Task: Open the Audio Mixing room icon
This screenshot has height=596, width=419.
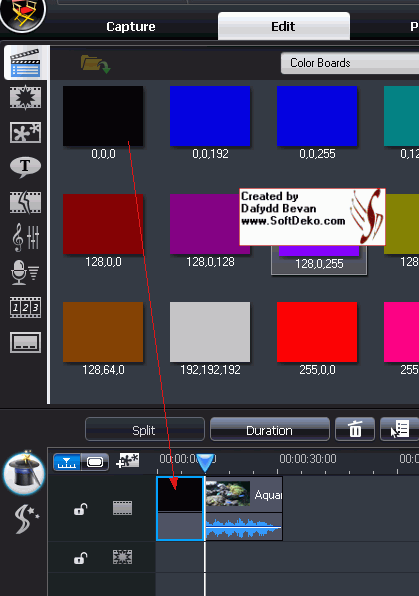Action: [x=25, y=237]
